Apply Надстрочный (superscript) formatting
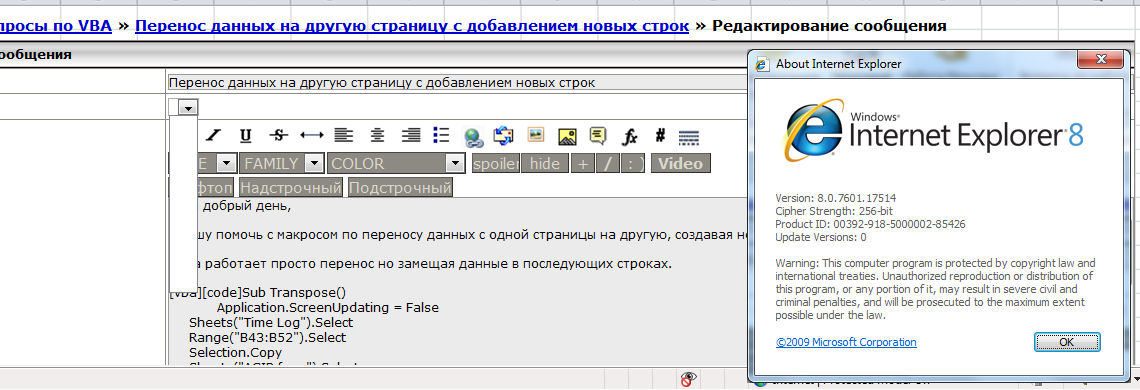Image resolution: width=1140 pixels, height=390 pixels. [291, 188]
